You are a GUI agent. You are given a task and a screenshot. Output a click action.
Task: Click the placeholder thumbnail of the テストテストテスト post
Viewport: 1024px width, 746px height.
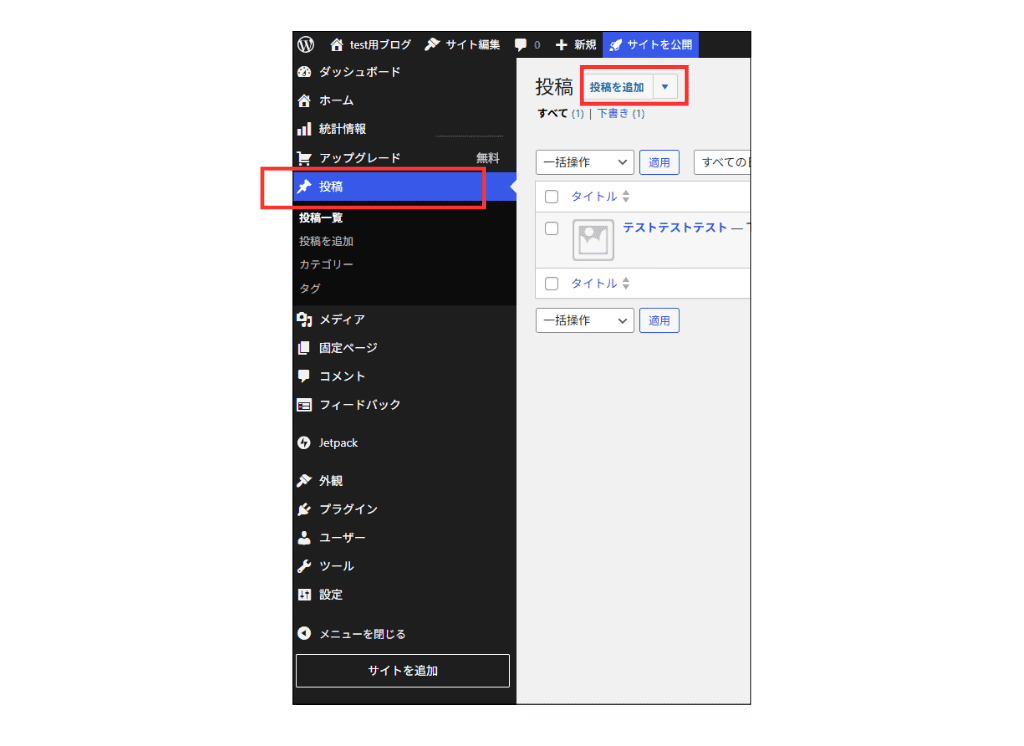point(592,240)
